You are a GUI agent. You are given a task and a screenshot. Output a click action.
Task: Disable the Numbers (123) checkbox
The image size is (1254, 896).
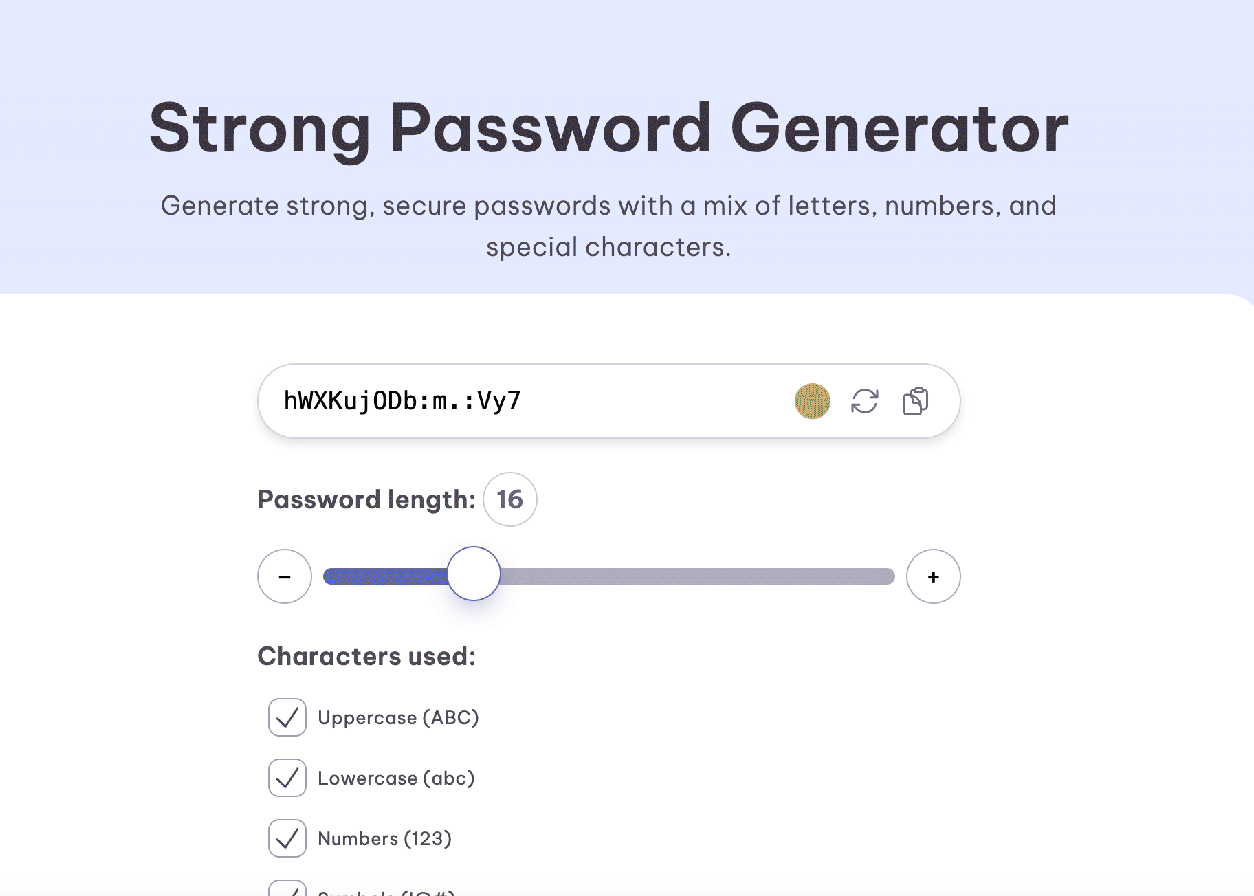coord(287,838)
